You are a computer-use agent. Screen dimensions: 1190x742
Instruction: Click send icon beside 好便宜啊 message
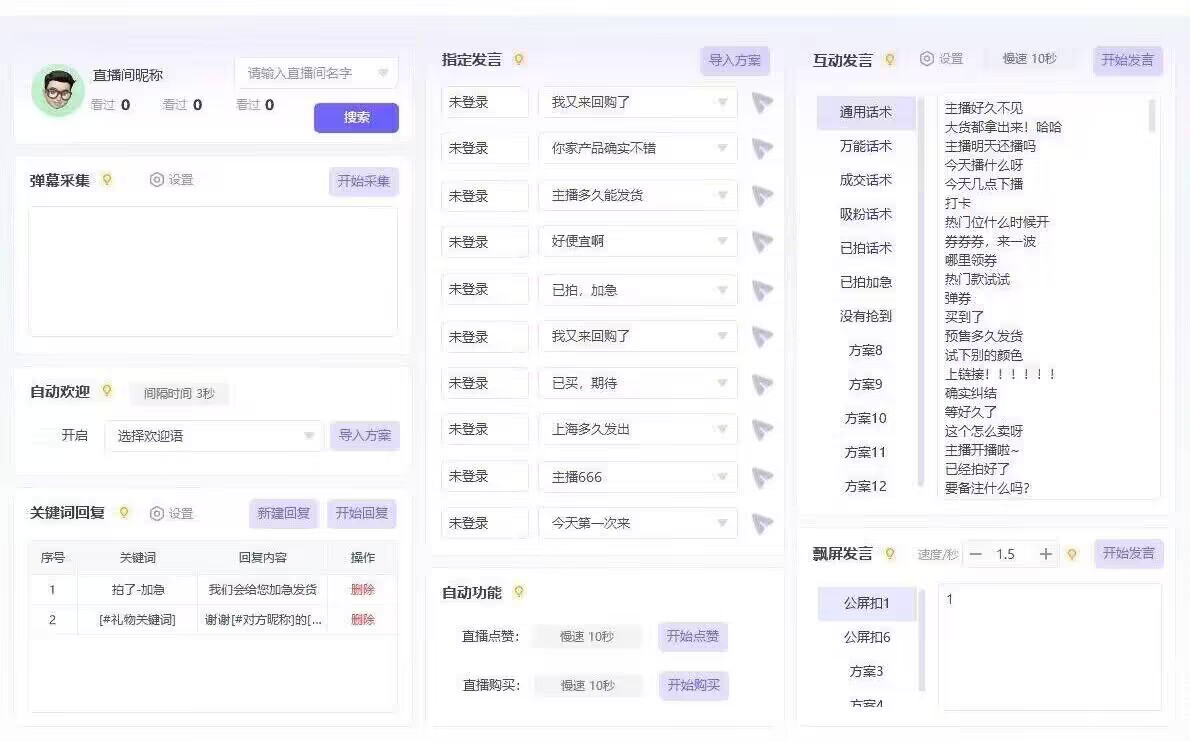[762, 242]
